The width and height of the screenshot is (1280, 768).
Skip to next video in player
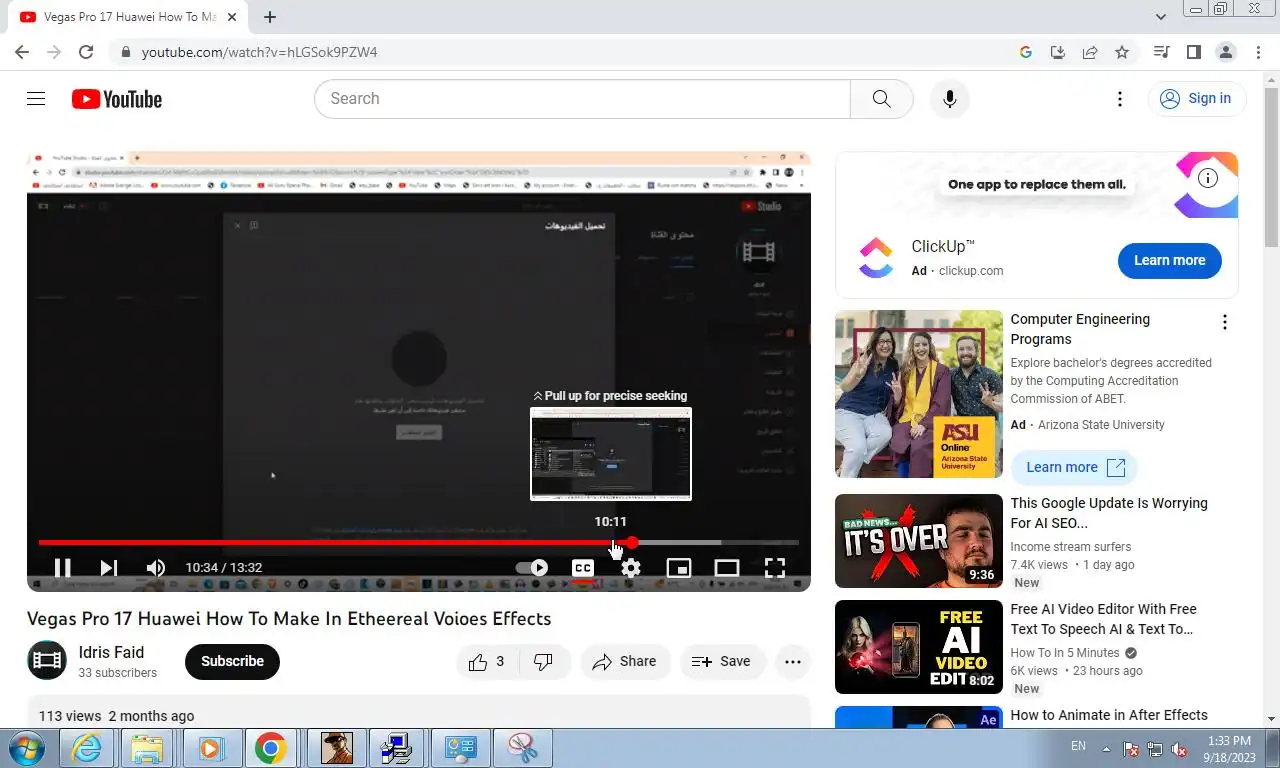109,568
